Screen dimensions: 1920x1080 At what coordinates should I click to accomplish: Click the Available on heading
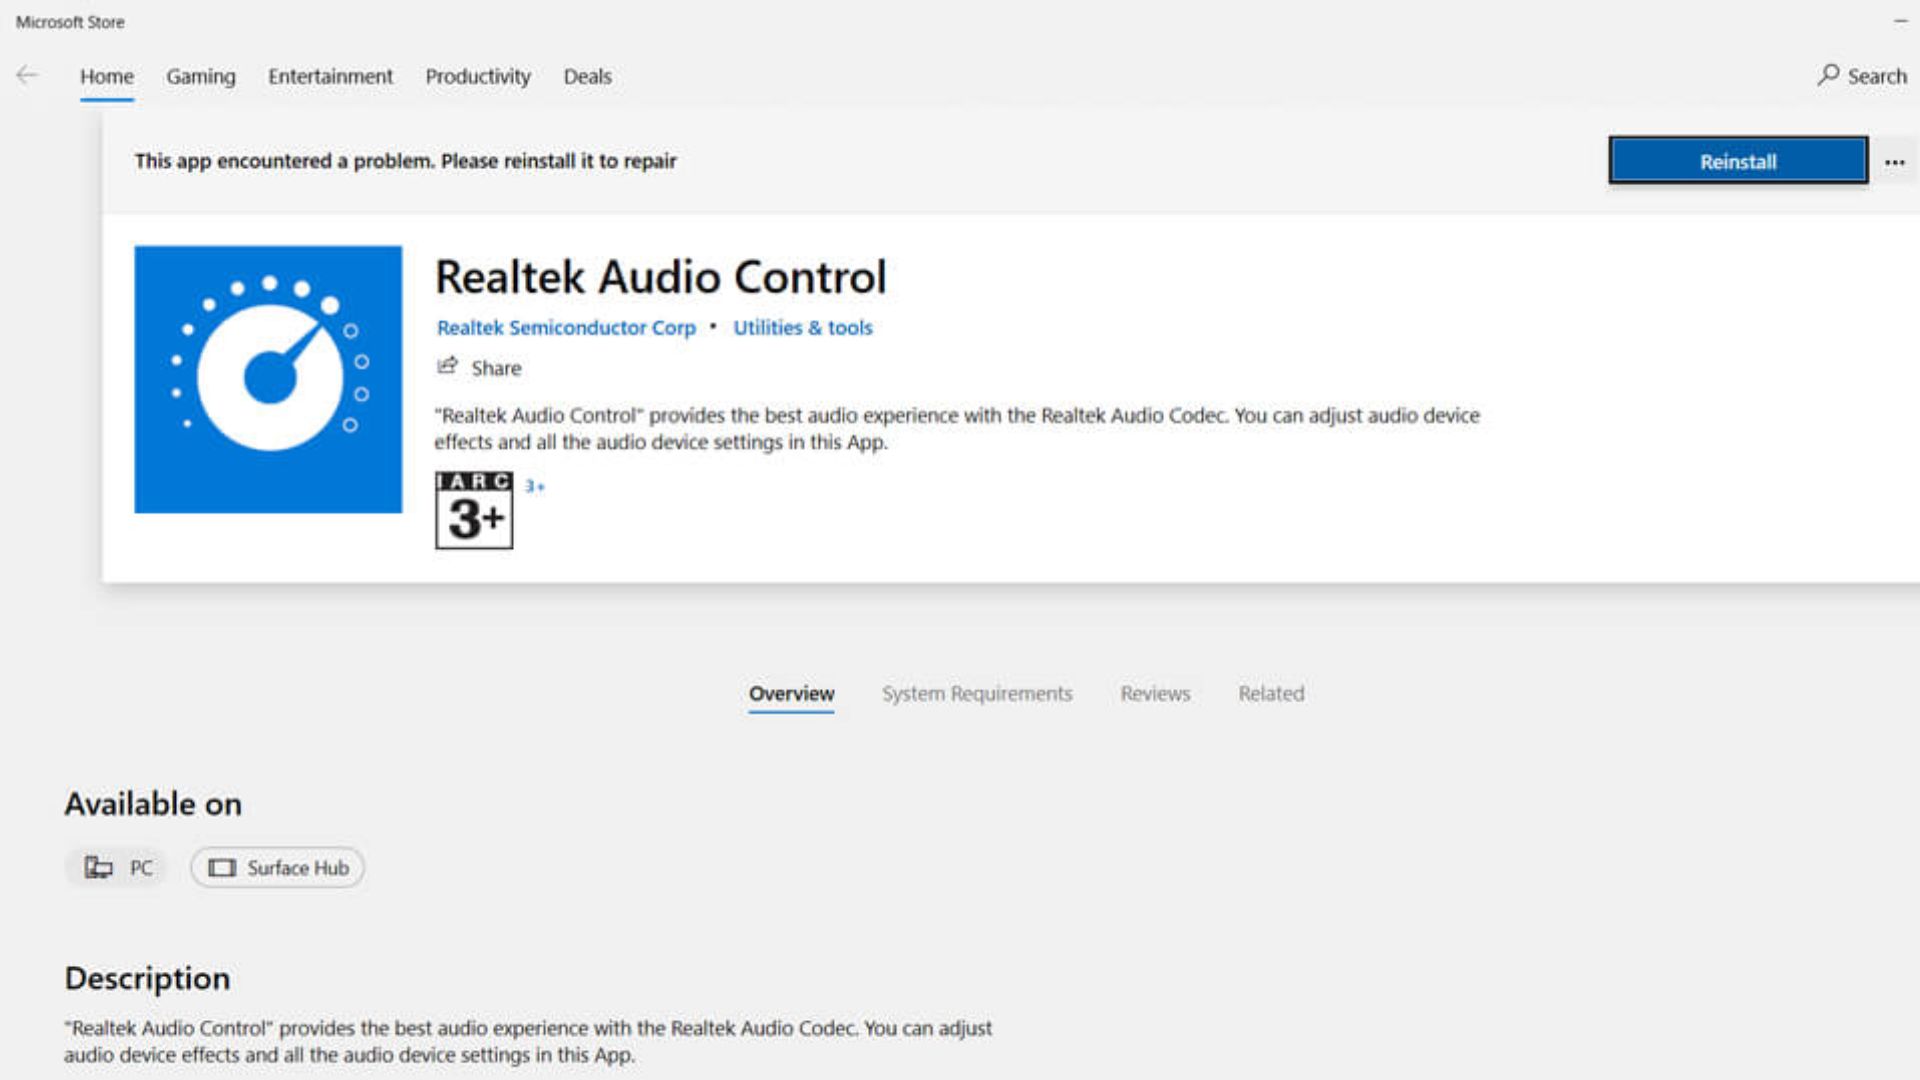click(153, 803)
